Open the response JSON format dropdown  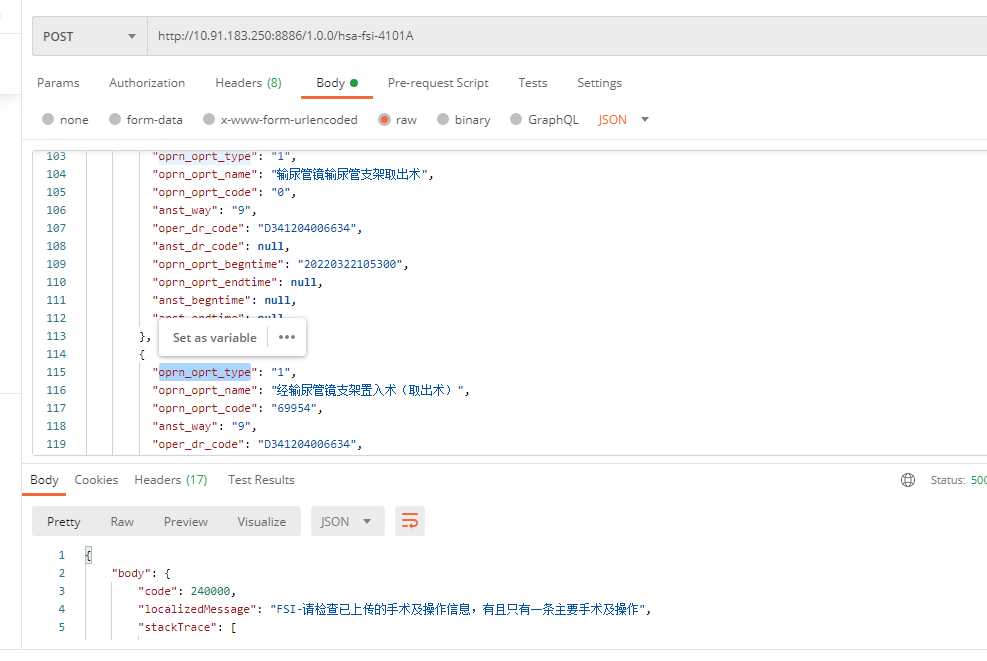click(x=347, y=521)
